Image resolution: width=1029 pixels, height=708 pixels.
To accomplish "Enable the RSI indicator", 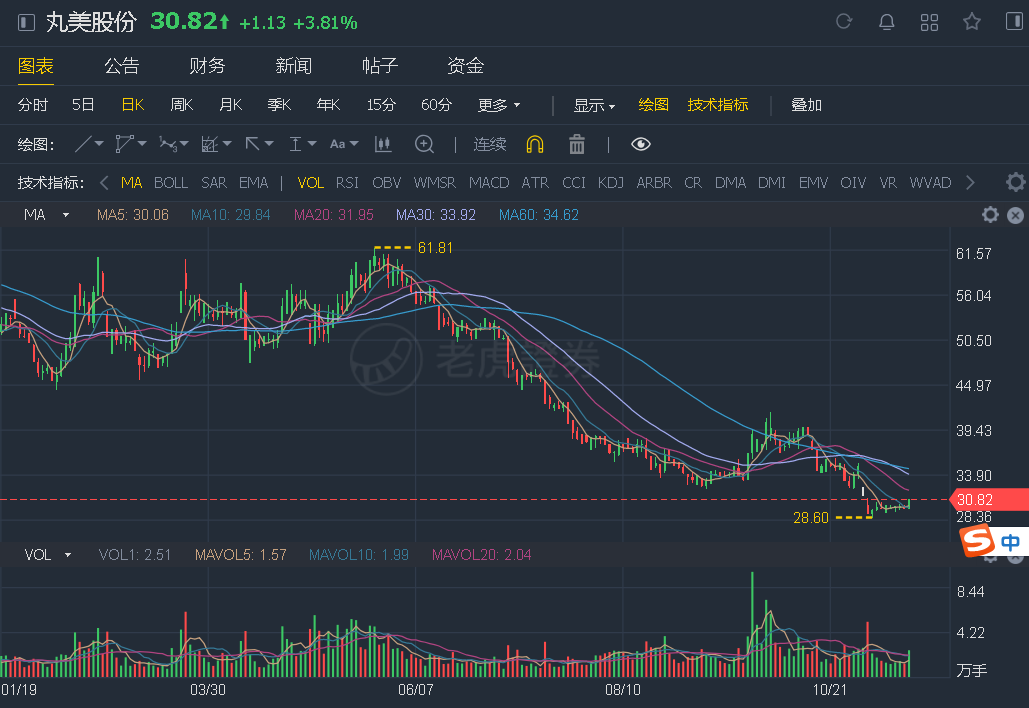I will point(347,182).
